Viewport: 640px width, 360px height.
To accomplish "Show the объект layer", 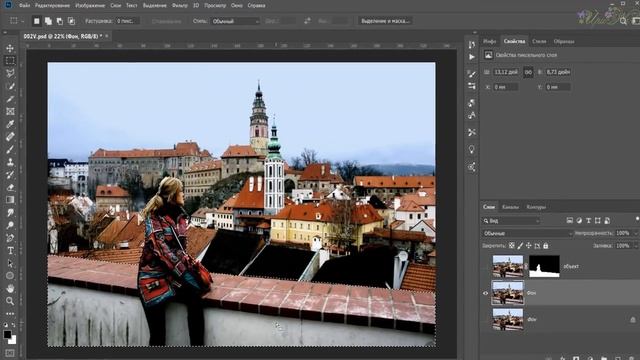I will 485,267.
